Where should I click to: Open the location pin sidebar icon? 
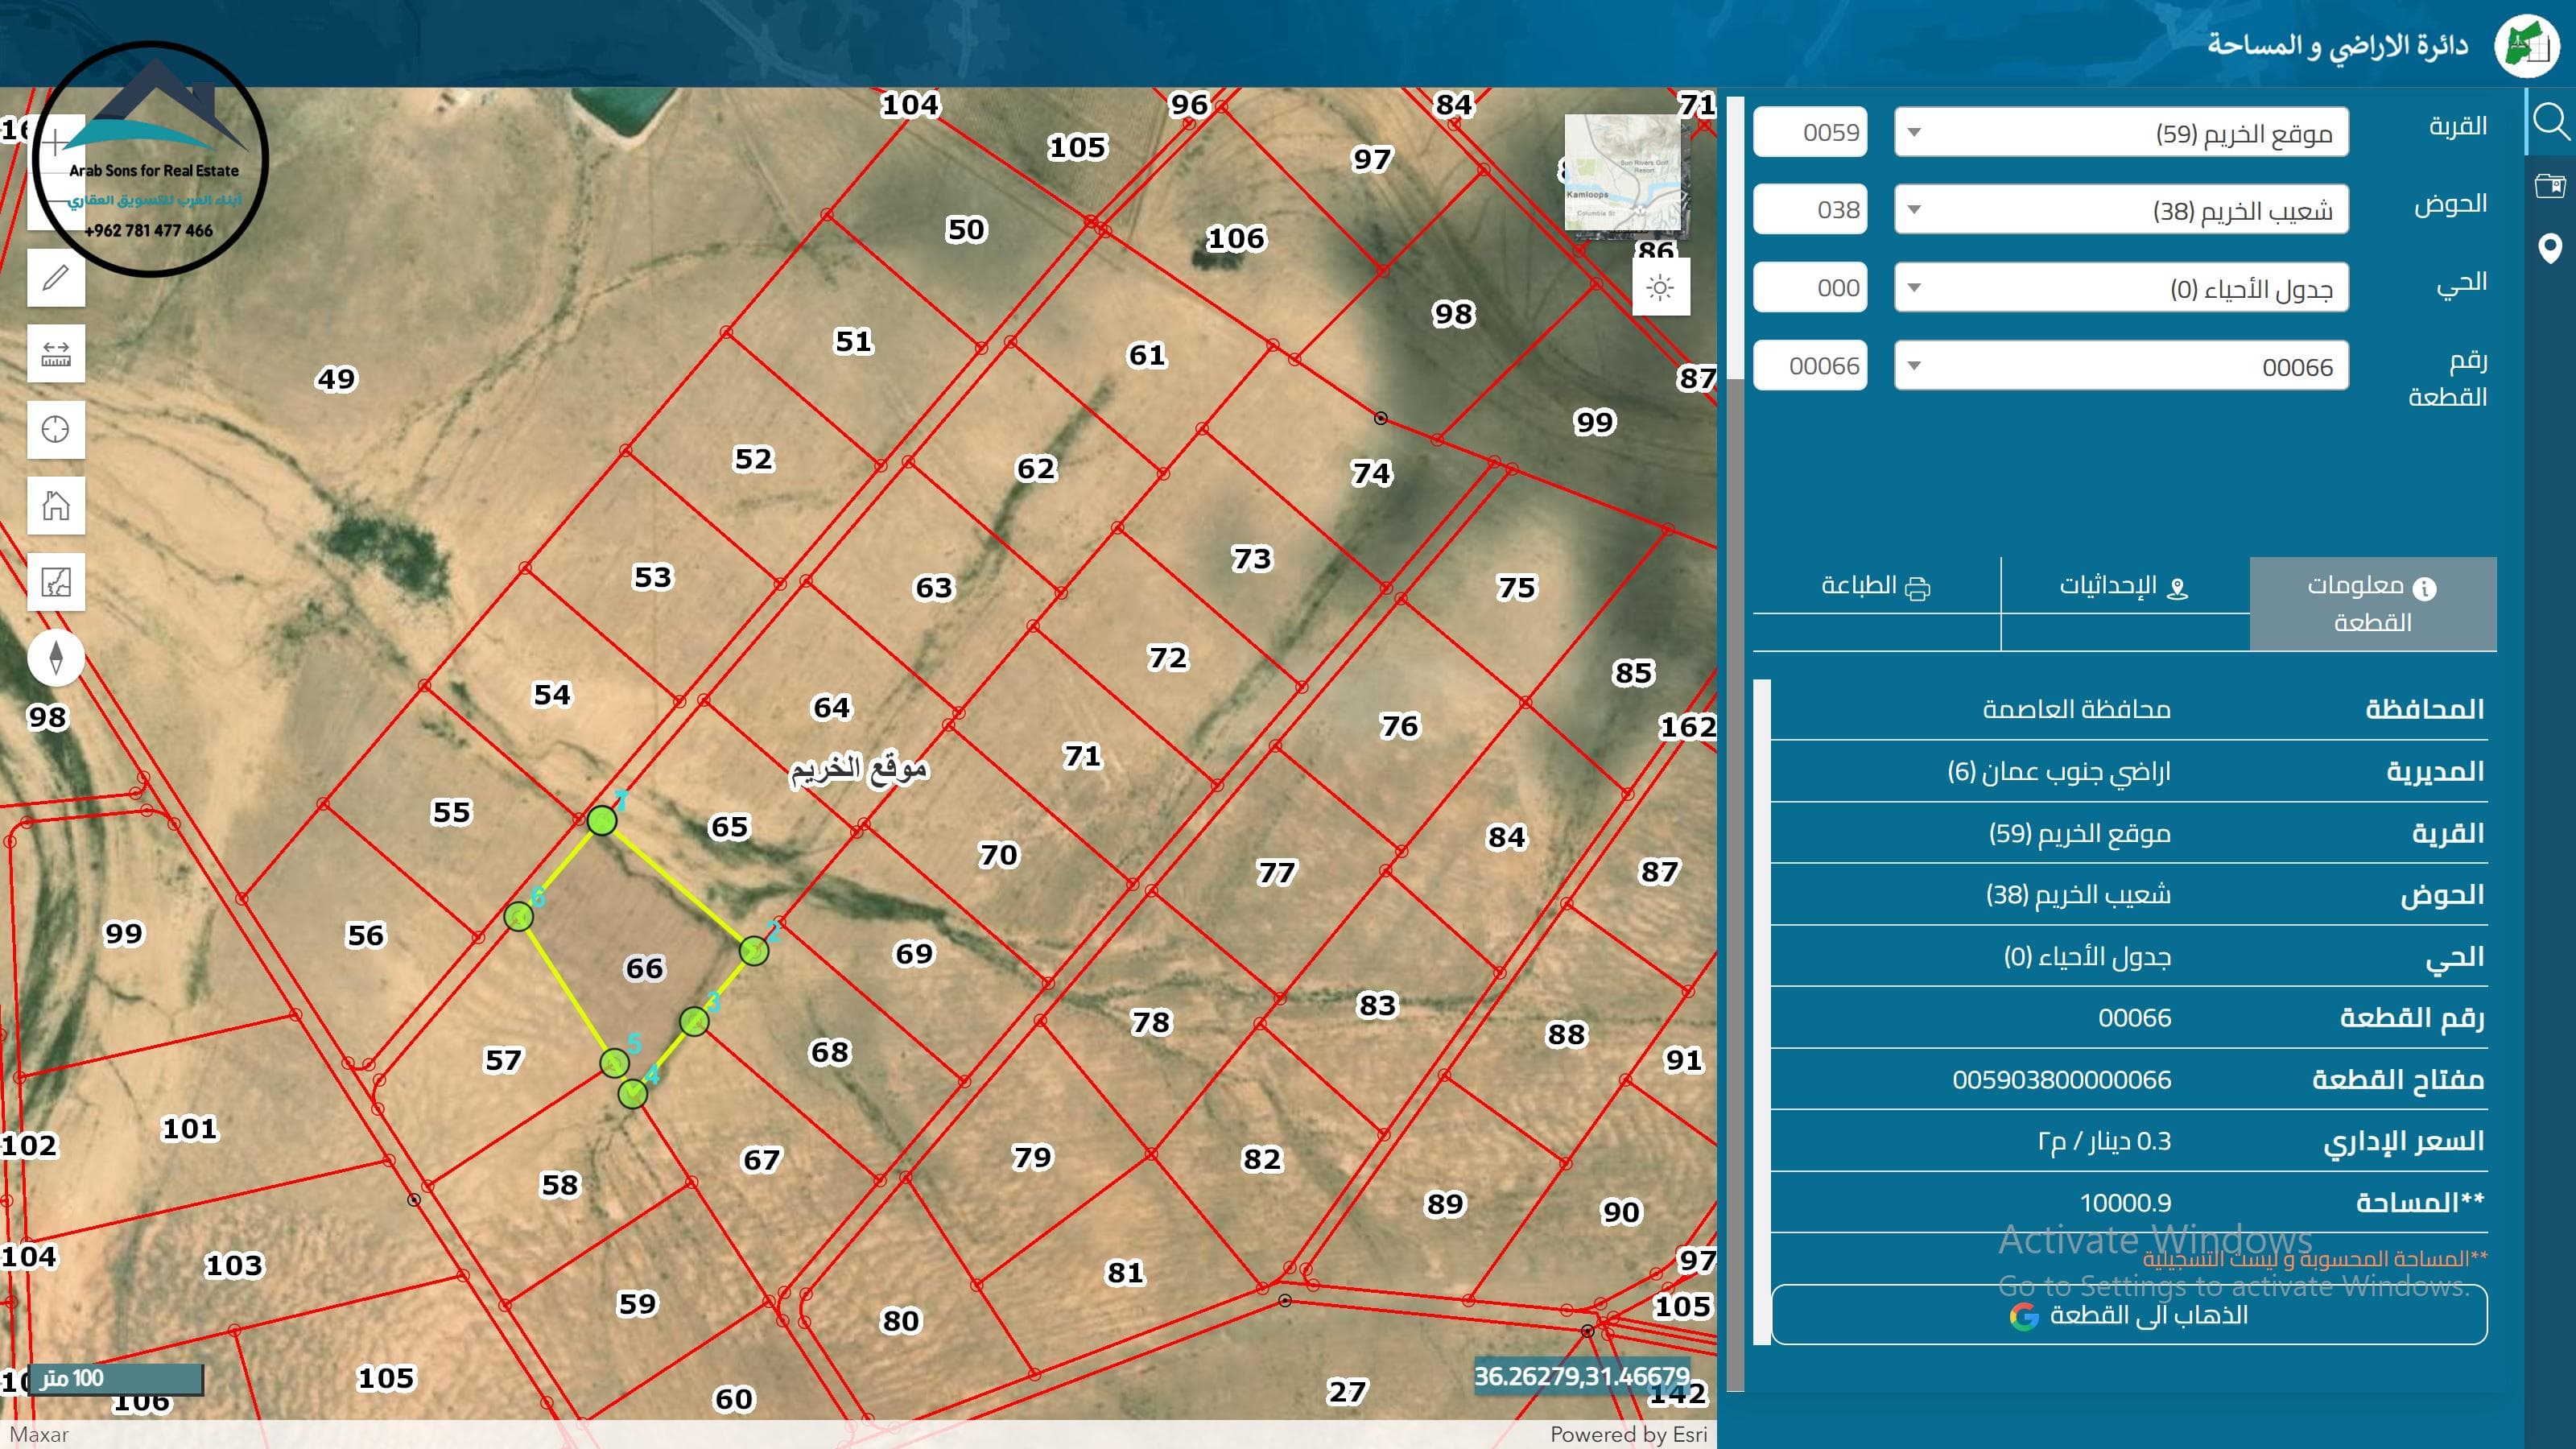pos(2550,247)
